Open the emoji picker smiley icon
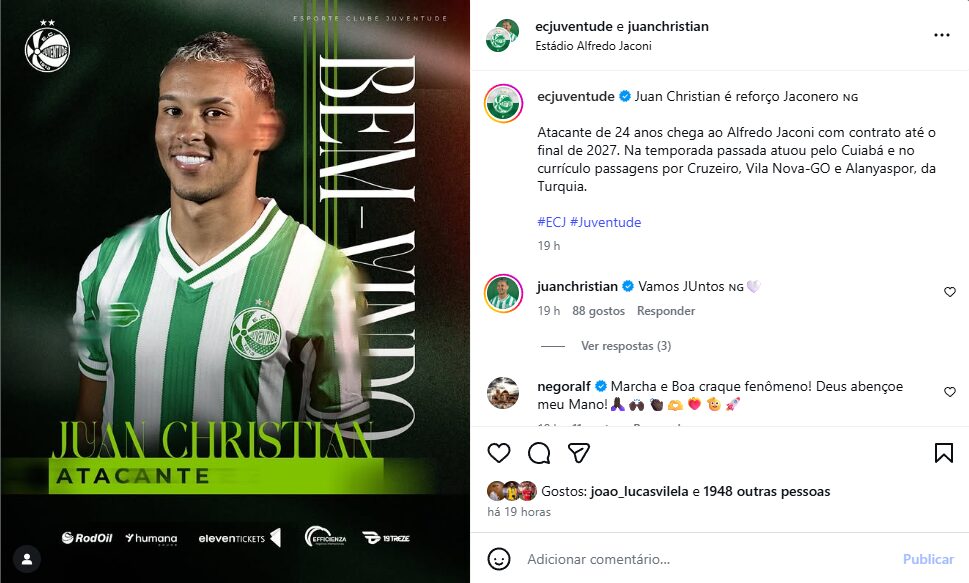This screenshot has height=583, width=969. point(499,559)
